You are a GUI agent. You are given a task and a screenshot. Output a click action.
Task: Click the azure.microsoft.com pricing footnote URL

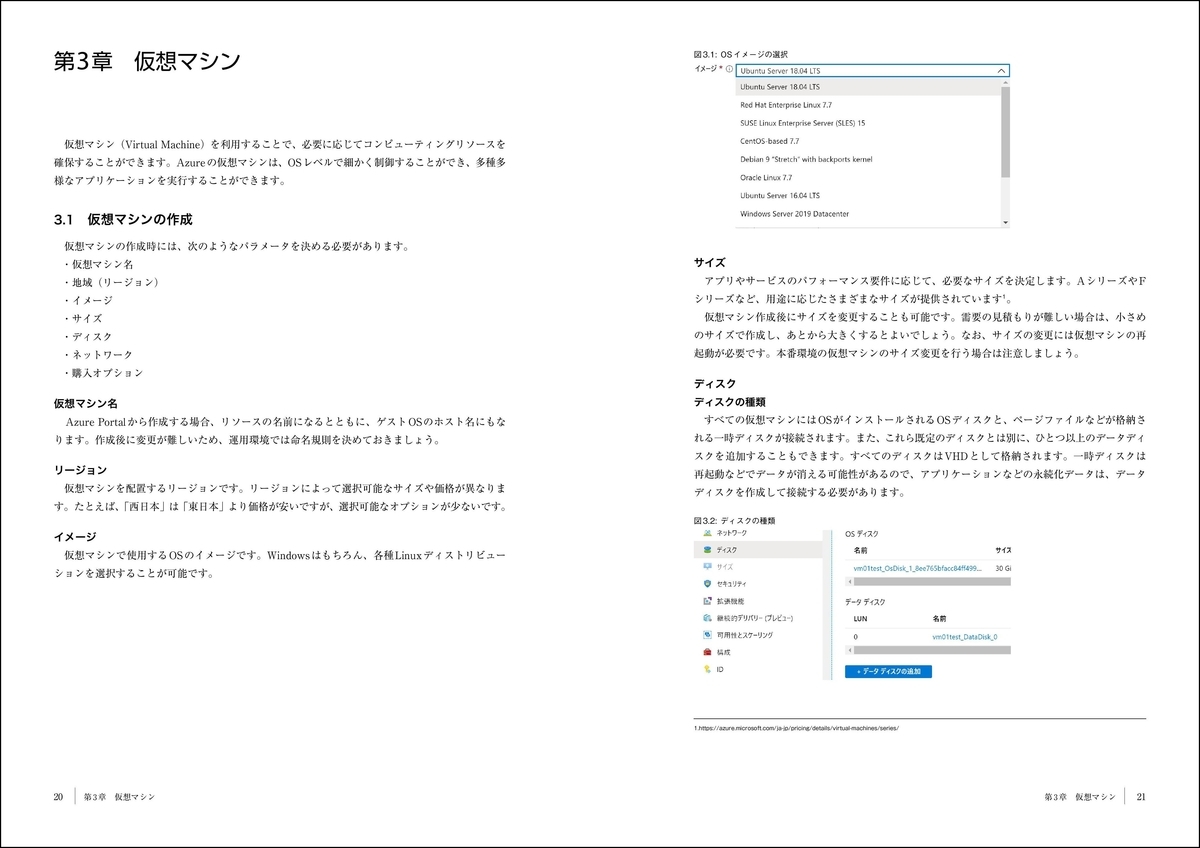tap(798, 728)
